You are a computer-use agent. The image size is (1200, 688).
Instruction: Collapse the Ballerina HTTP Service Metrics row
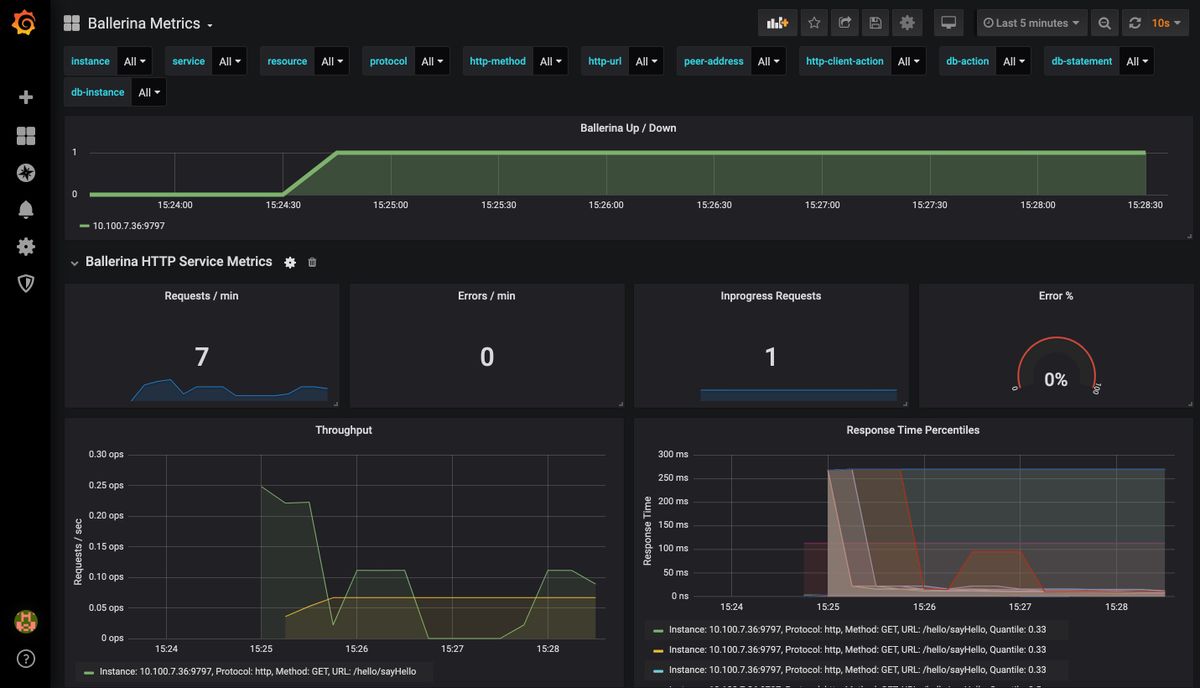pos(74,262)
